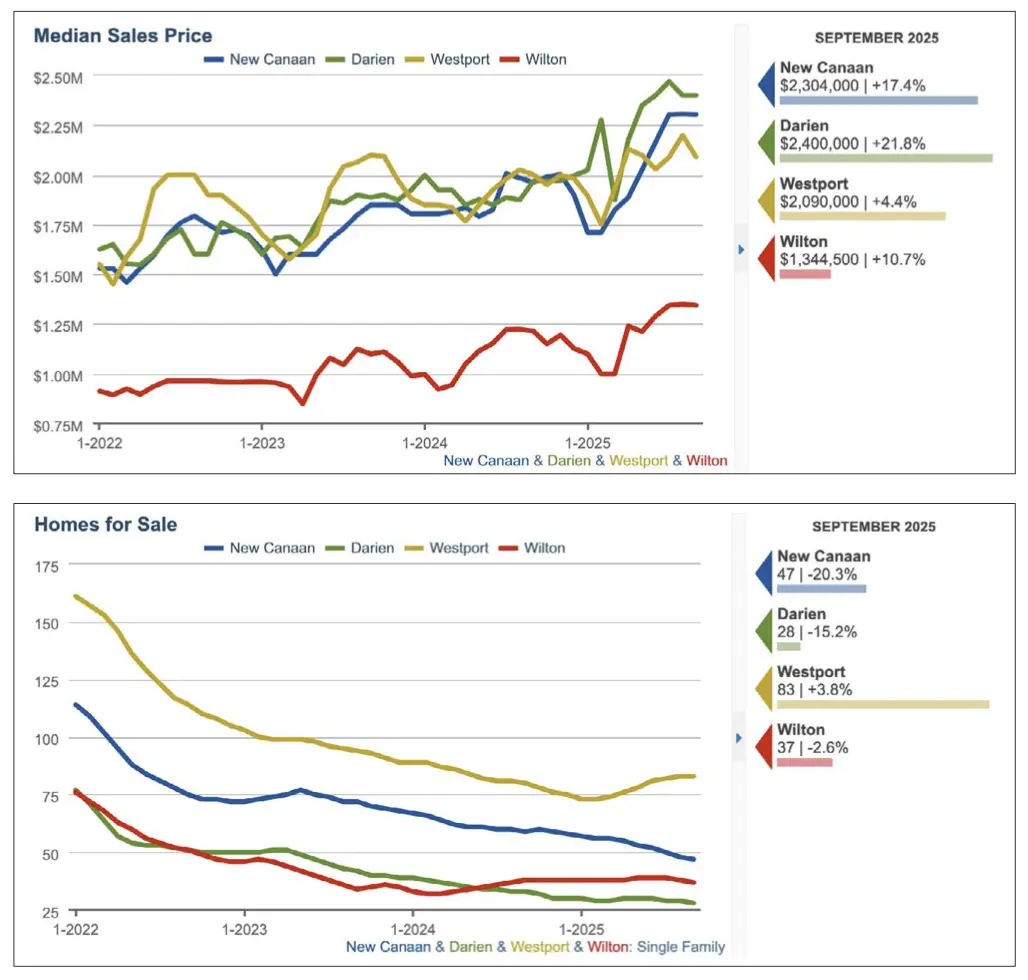The image size is (1028, 980).
Task: Select Darien 28 | -15.2% entry in Homes sidebar
Action: [816, 631]
